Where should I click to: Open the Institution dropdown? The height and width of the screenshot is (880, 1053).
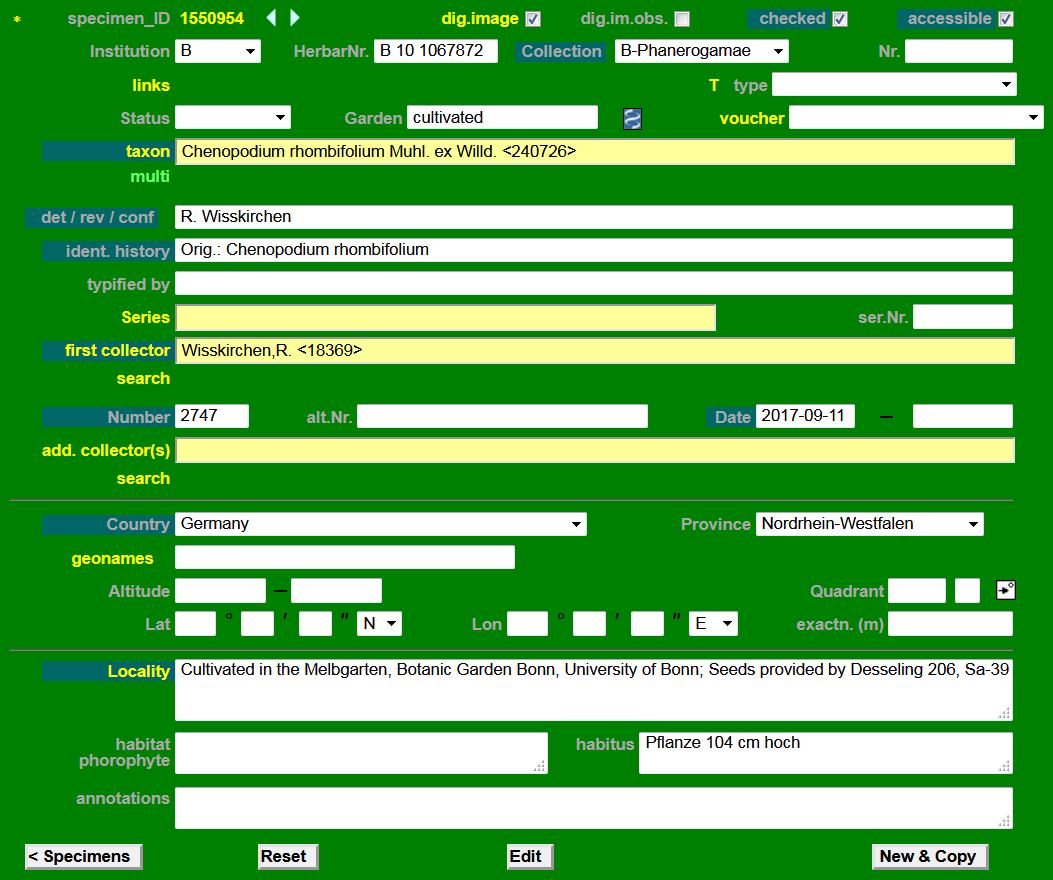tap(217, 51)
